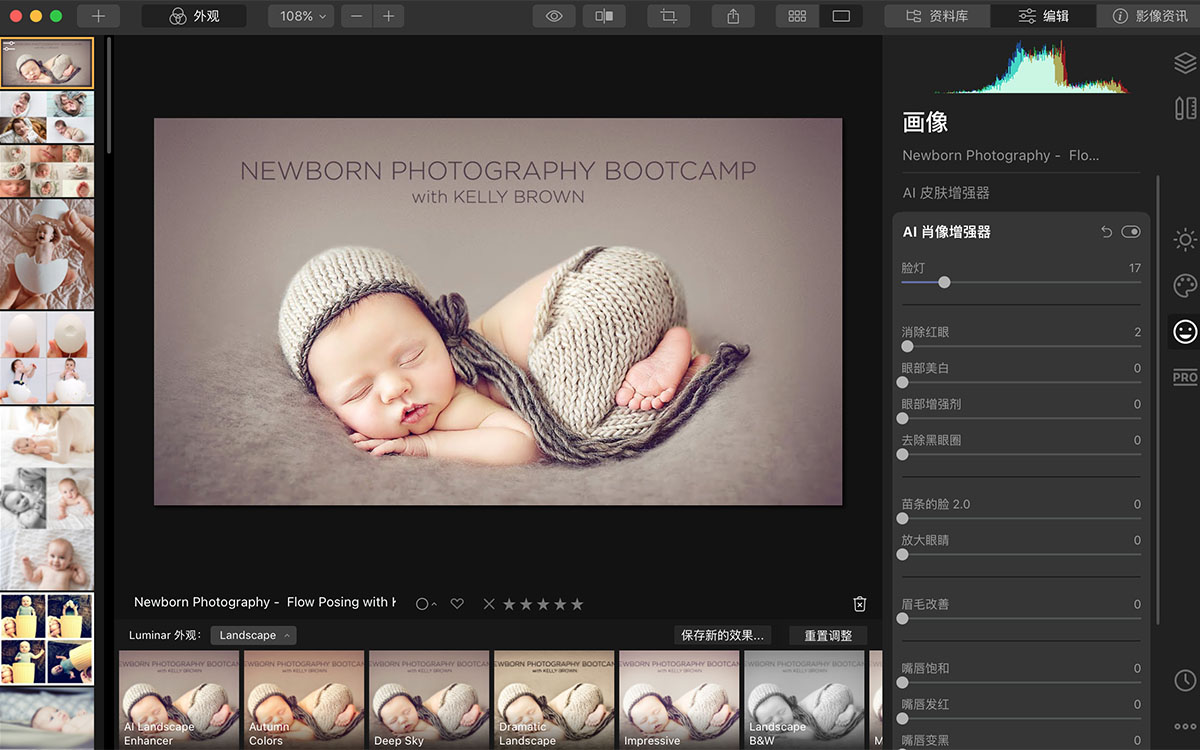This screenshot has width=1200, height=750.
Task: Collapse the AI 肖像增强器 panel header
Action: tap(947, 232)
